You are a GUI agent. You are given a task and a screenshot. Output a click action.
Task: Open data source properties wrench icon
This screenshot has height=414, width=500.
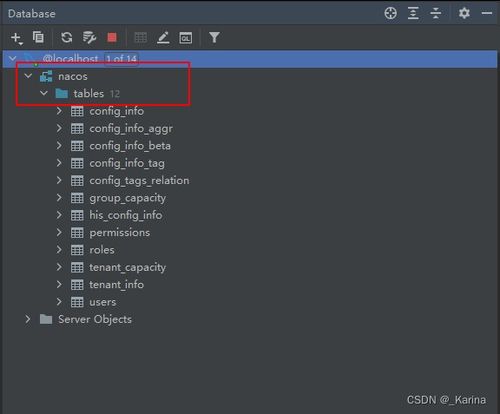(x=89, y=37)
